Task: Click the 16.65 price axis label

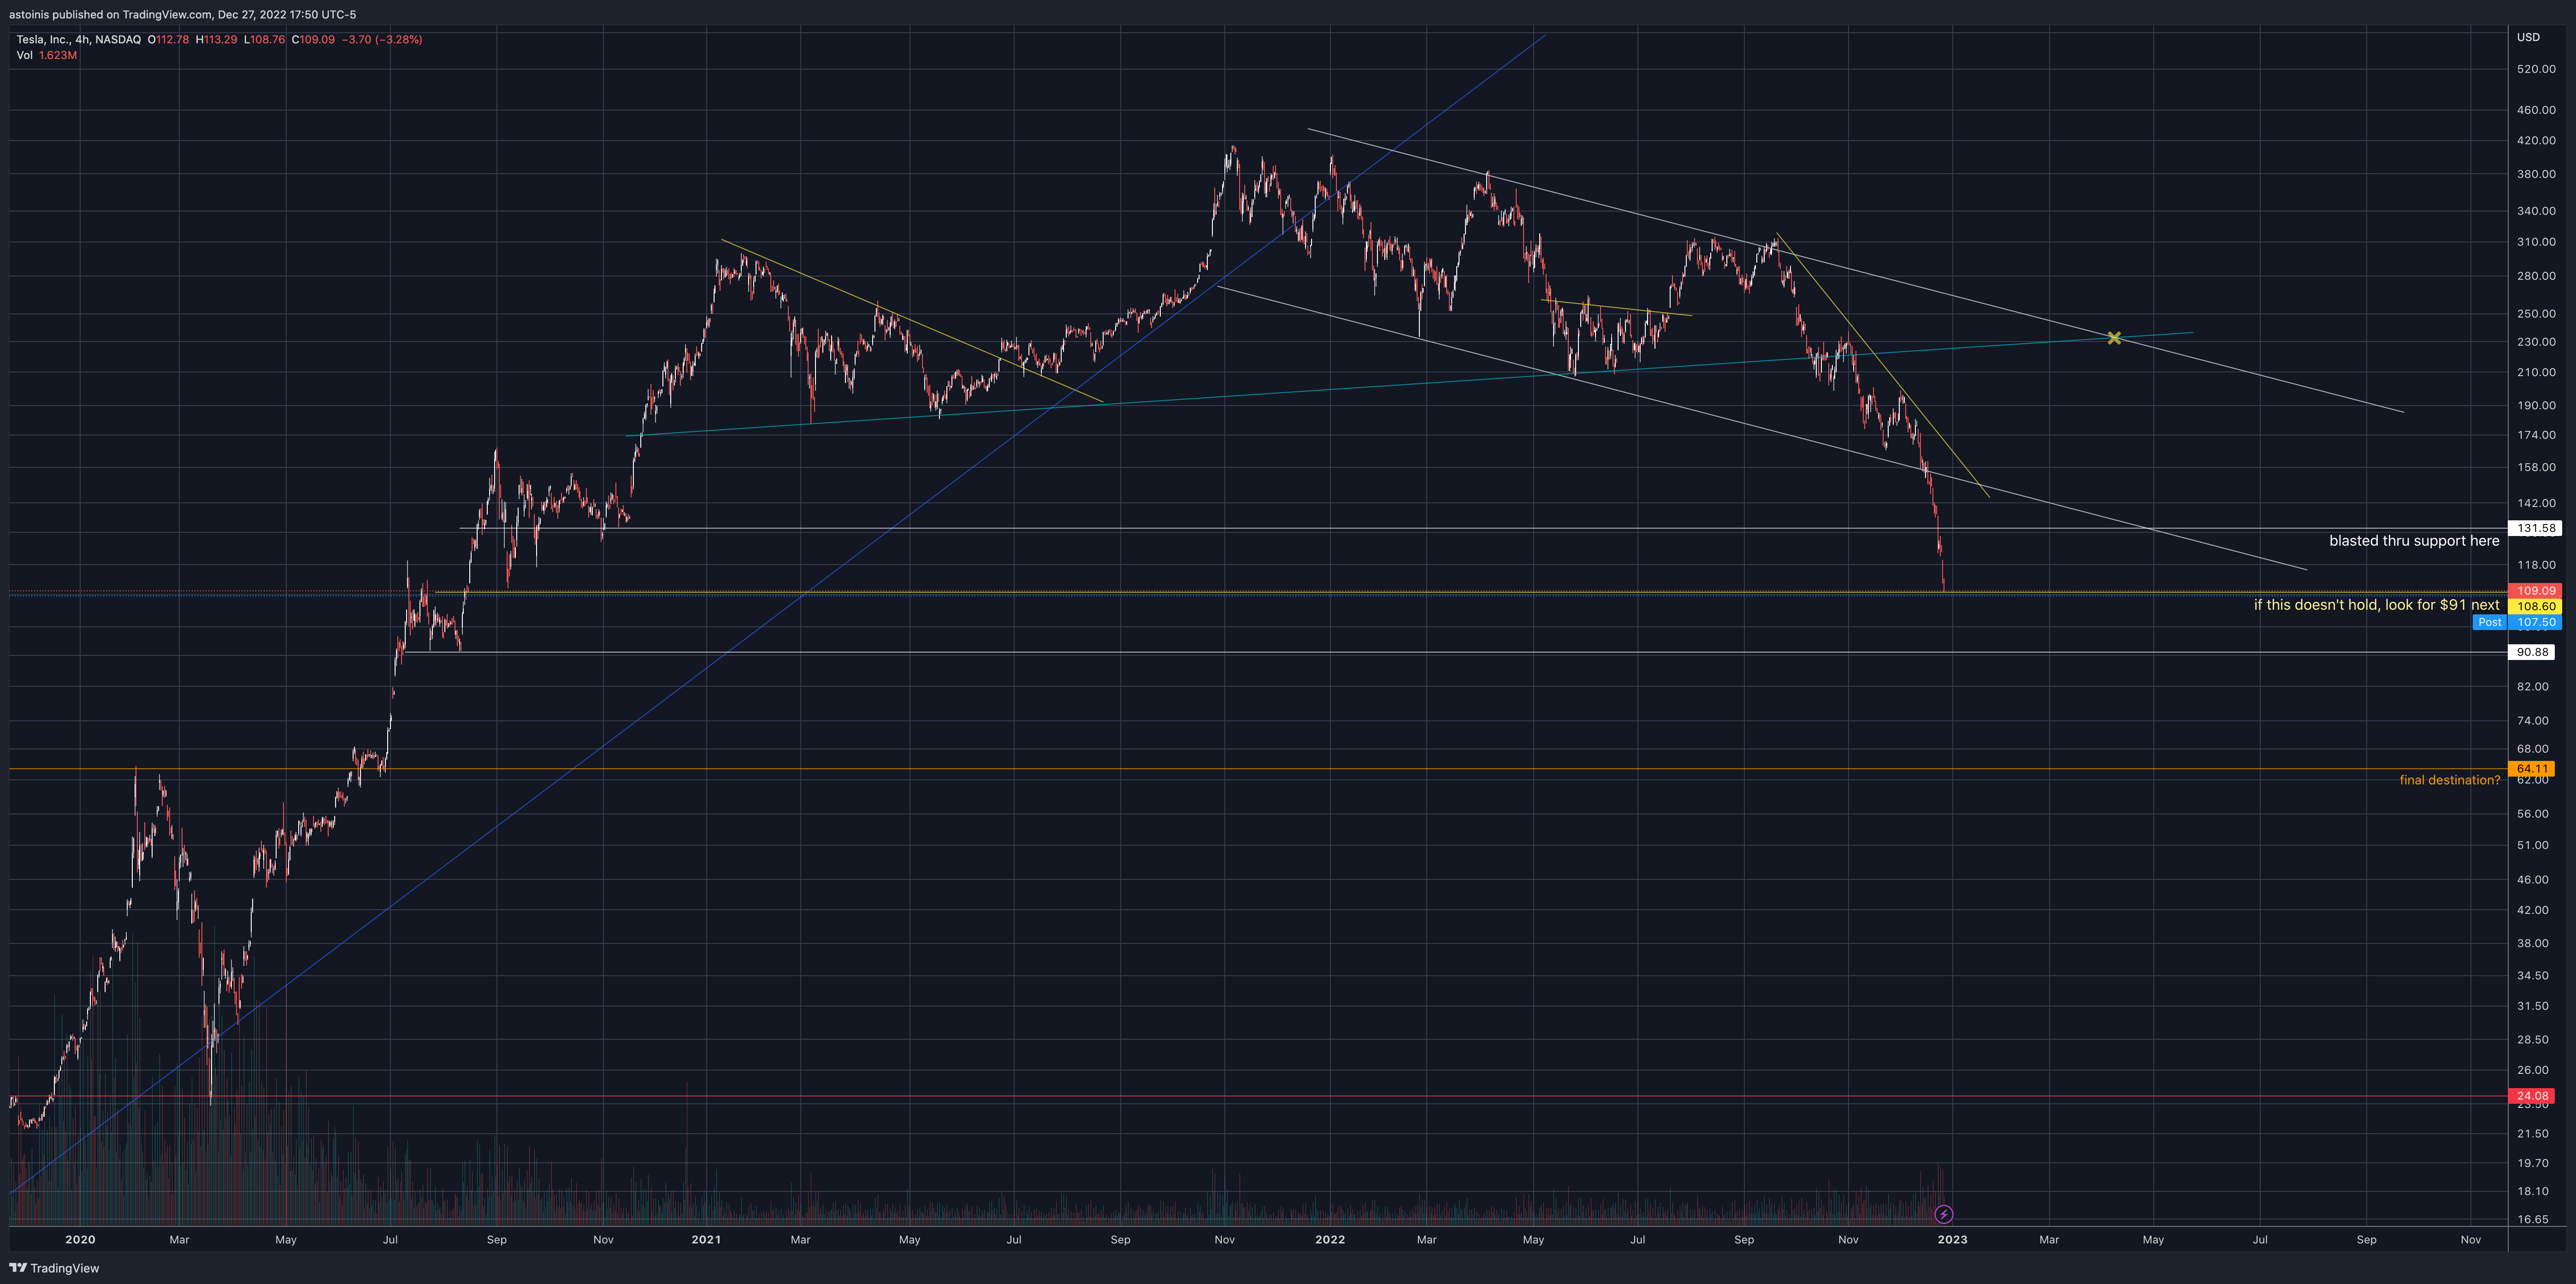Action: (x=2533, y=1219)
